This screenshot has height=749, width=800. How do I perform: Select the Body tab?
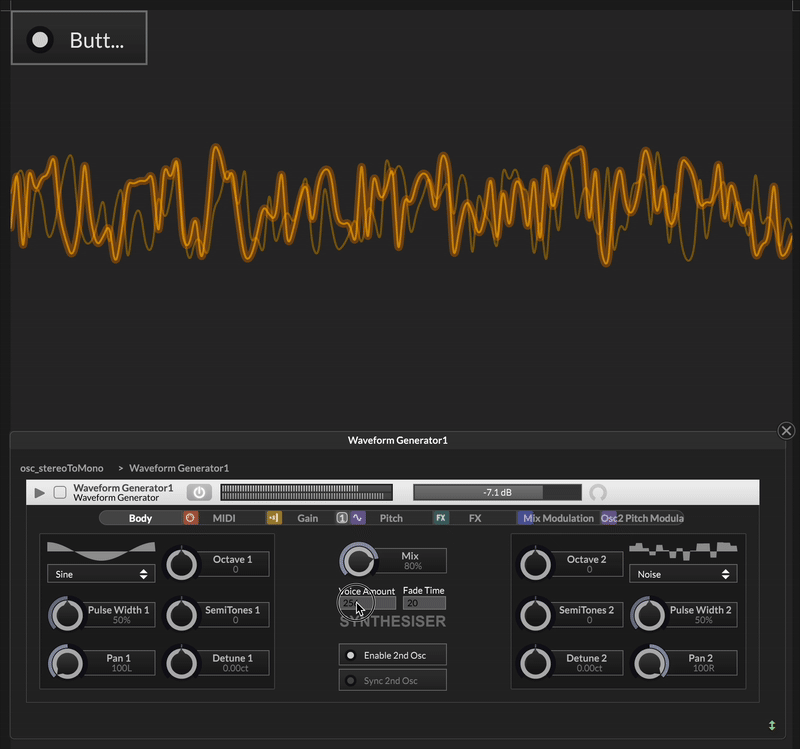(x=141, y=518)
